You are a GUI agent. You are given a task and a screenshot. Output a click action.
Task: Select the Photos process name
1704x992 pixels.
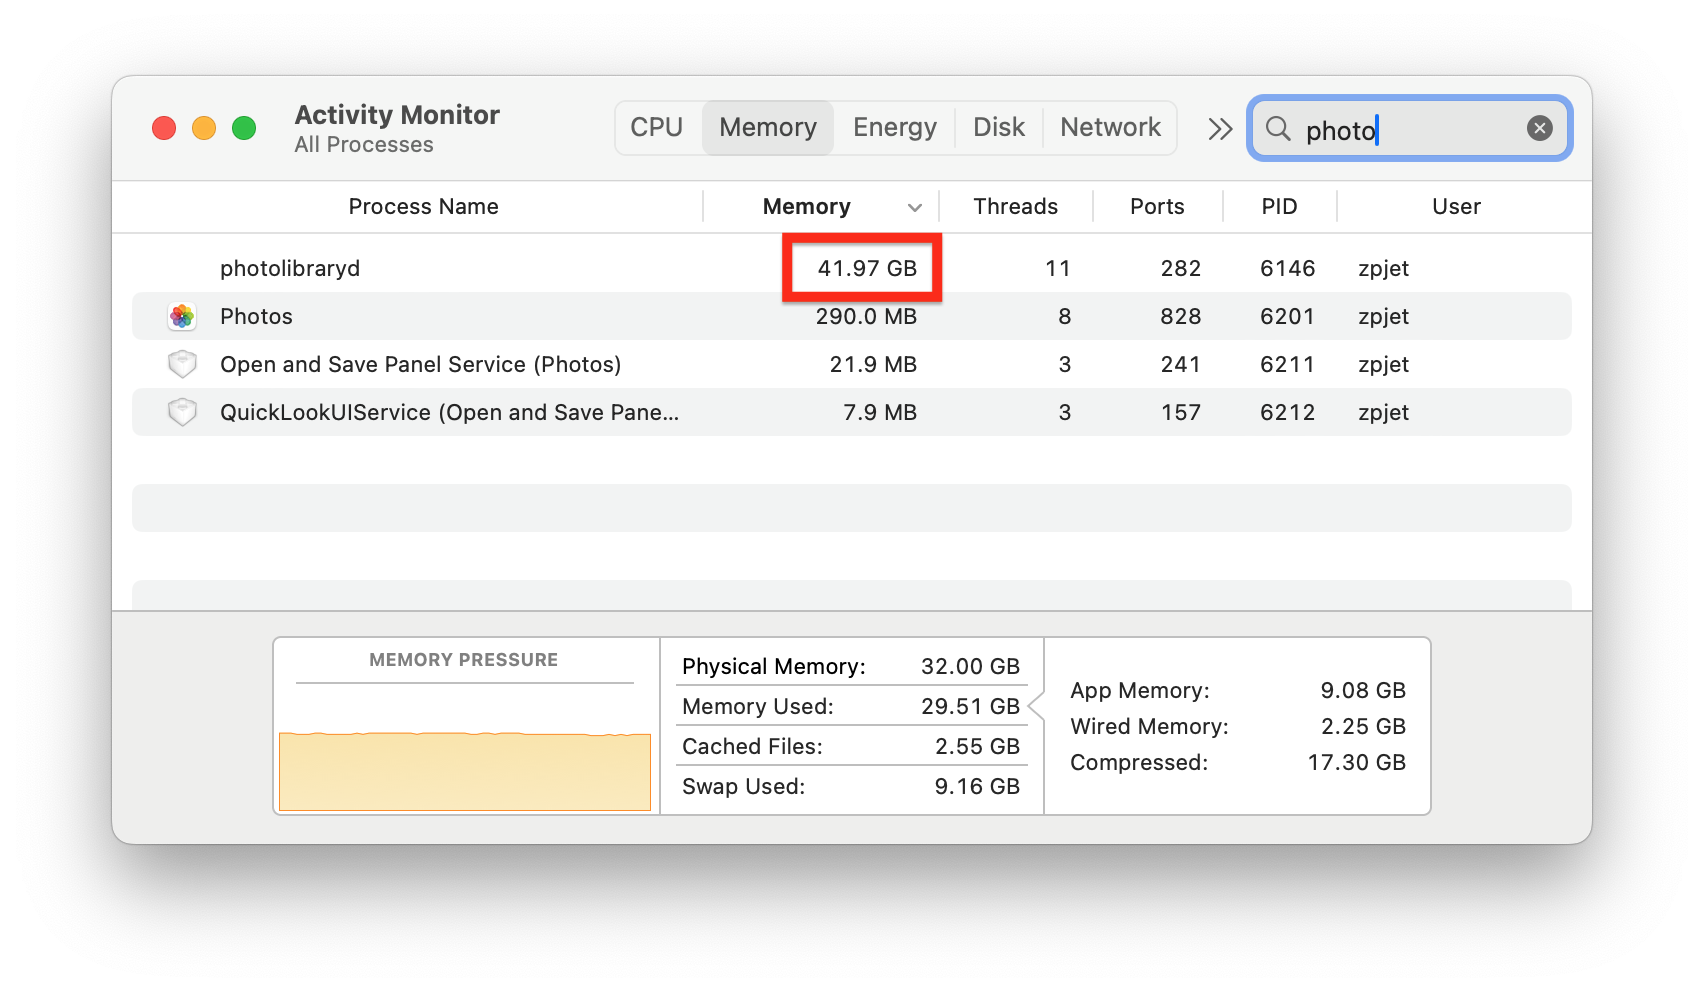pos(256,316)
